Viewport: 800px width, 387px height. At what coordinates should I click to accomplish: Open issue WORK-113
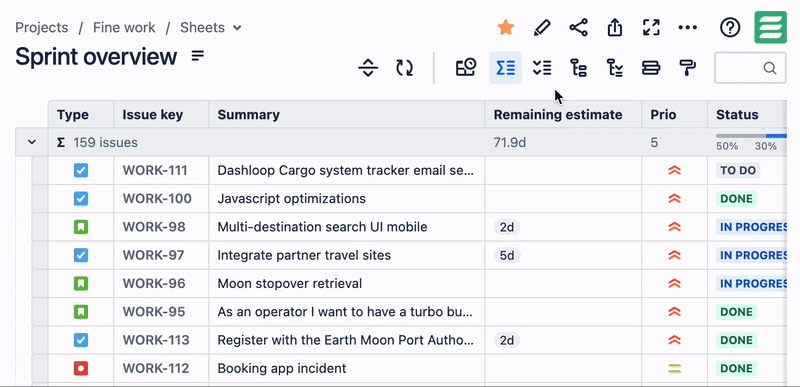click(155, 340)
